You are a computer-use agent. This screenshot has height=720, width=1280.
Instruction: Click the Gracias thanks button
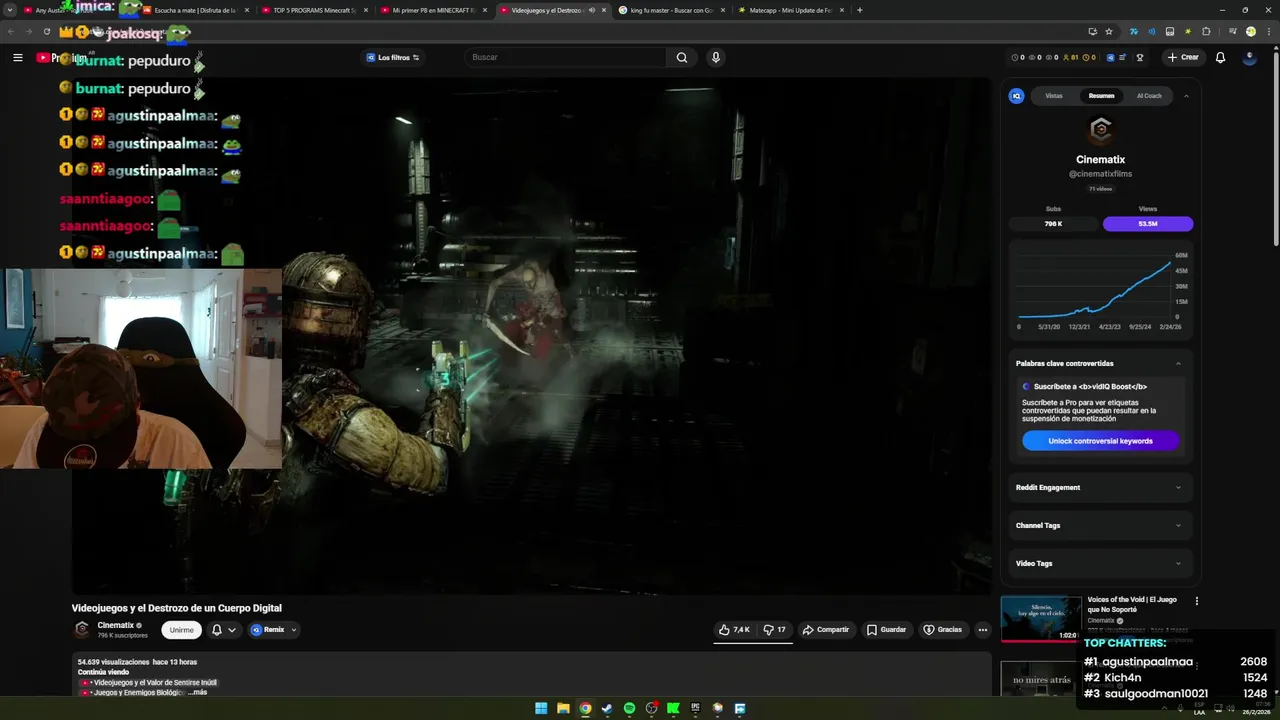pyautogui.click(x=942, y=630)
